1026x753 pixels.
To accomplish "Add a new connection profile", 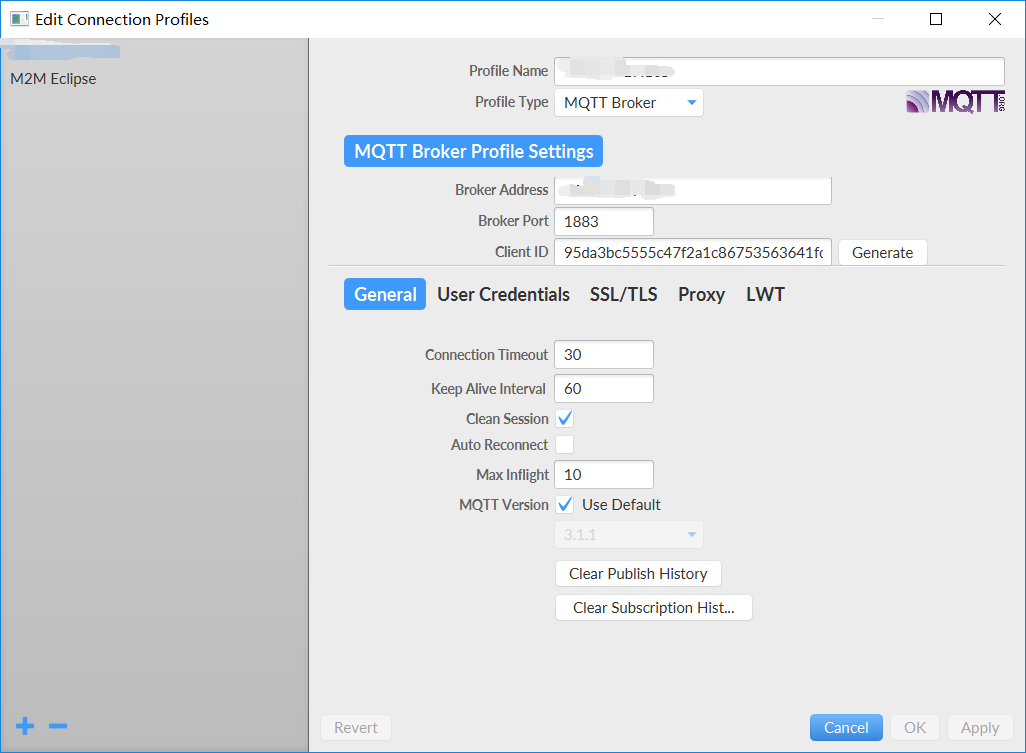I will (24, 726).
